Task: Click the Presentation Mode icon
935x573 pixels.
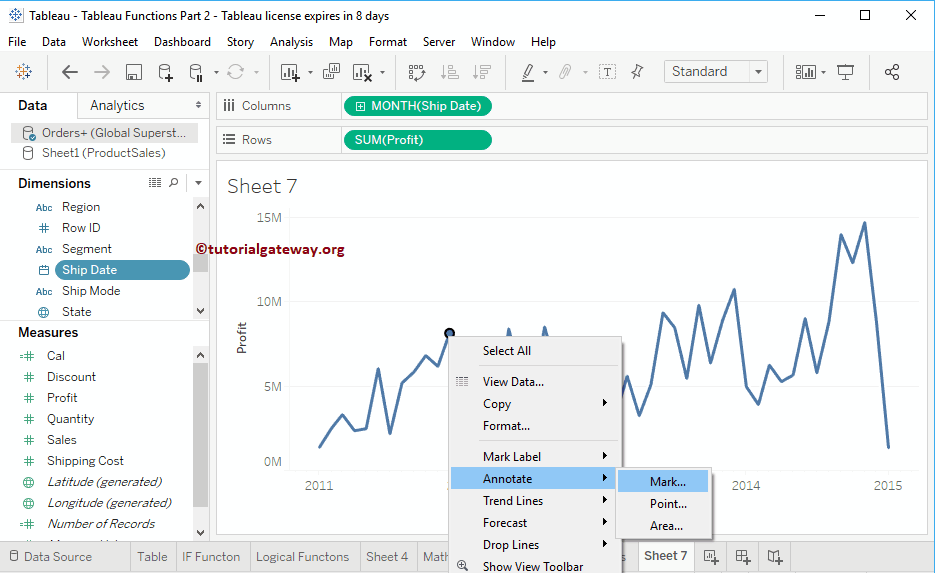Action: pyautogui.click(x=846, y=72)
